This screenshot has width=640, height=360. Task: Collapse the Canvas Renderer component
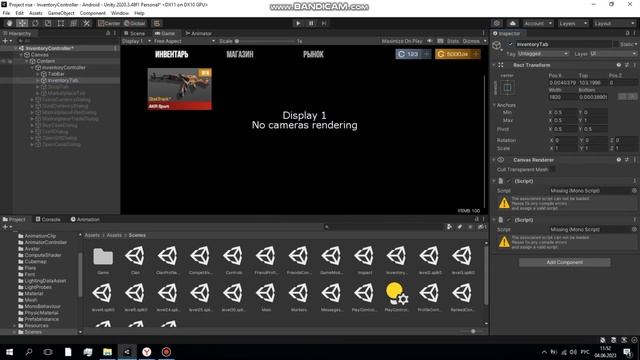[x=495, y=160]
